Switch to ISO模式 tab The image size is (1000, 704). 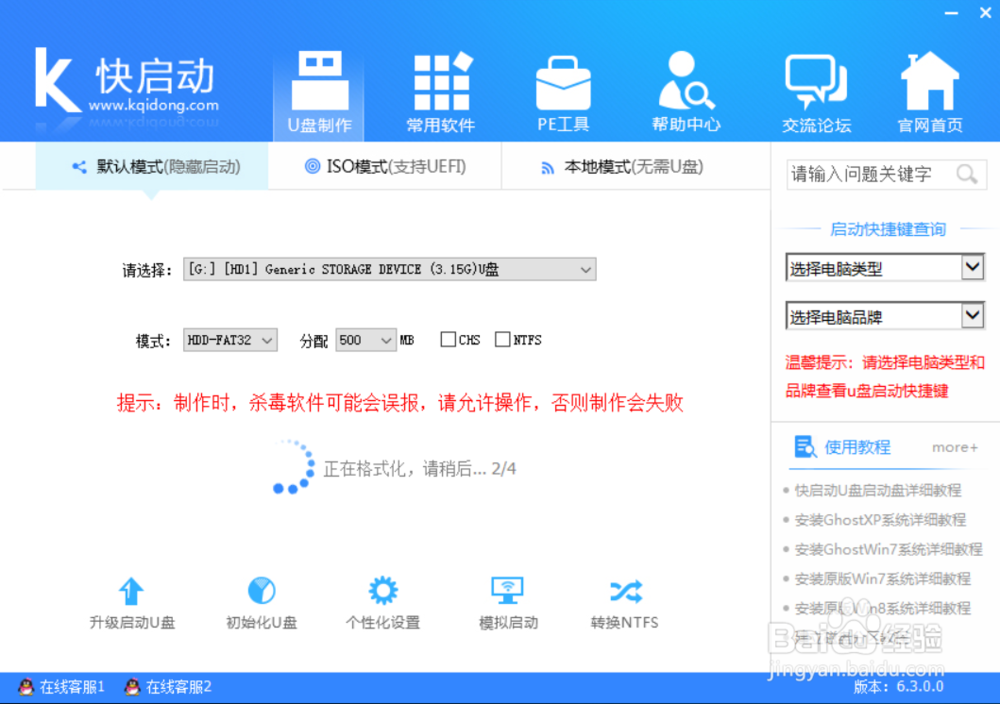click(x=384, y=167)
